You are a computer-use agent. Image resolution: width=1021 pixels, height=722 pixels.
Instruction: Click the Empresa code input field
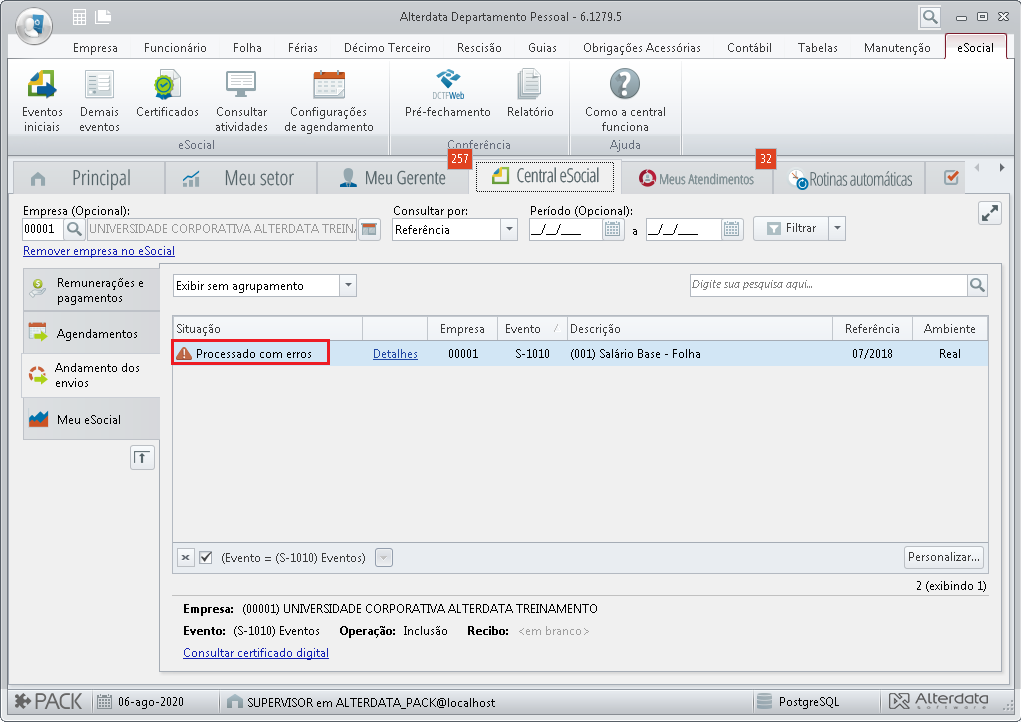tap(43, 229)
